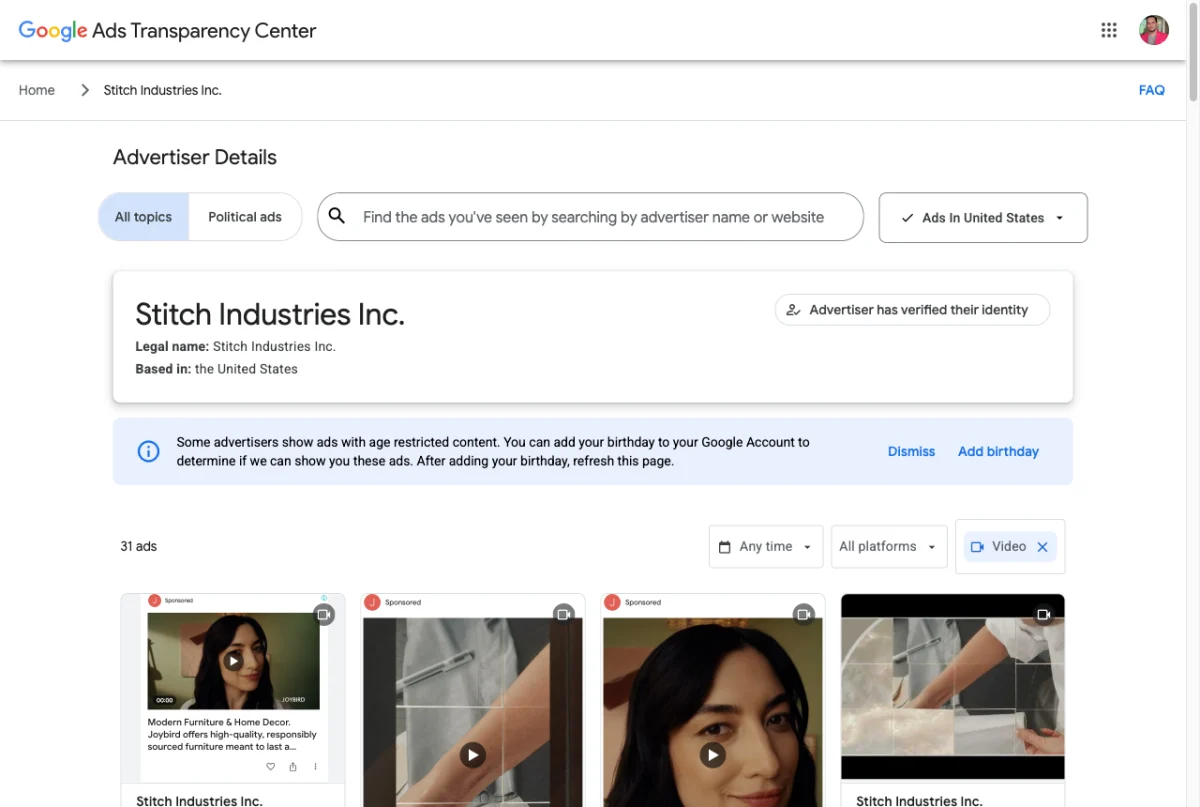This screenshot has width=1200, height=807.
Task: Click the Legal name: Stitch Industries Inc. text
Action: (x=236, y=347)
